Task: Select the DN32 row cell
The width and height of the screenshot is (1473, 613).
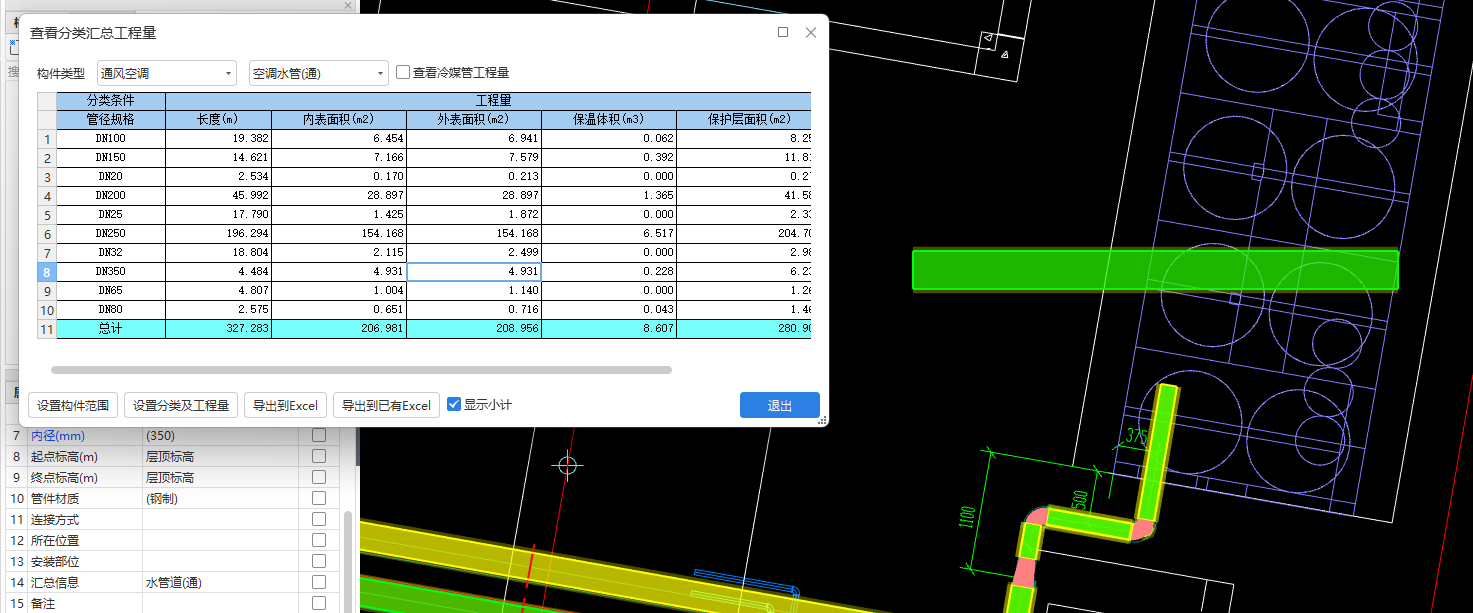Action: [x=111, y=252]
